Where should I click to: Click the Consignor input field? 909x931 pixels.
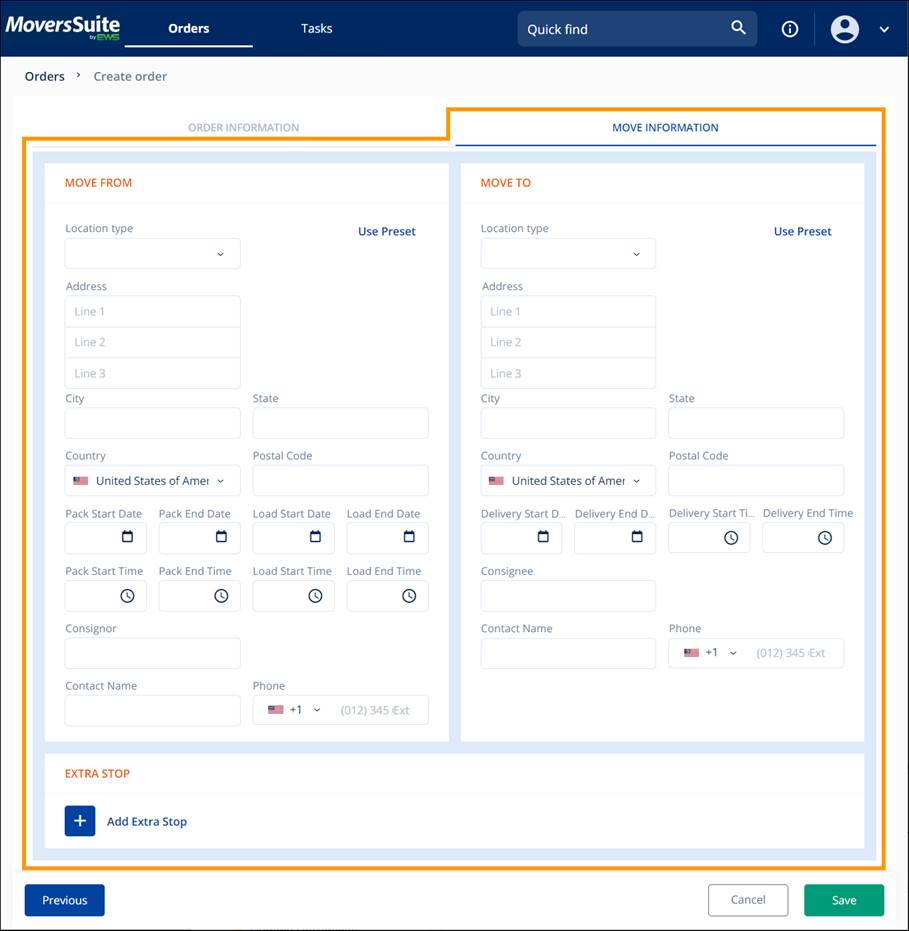(152, 652)
